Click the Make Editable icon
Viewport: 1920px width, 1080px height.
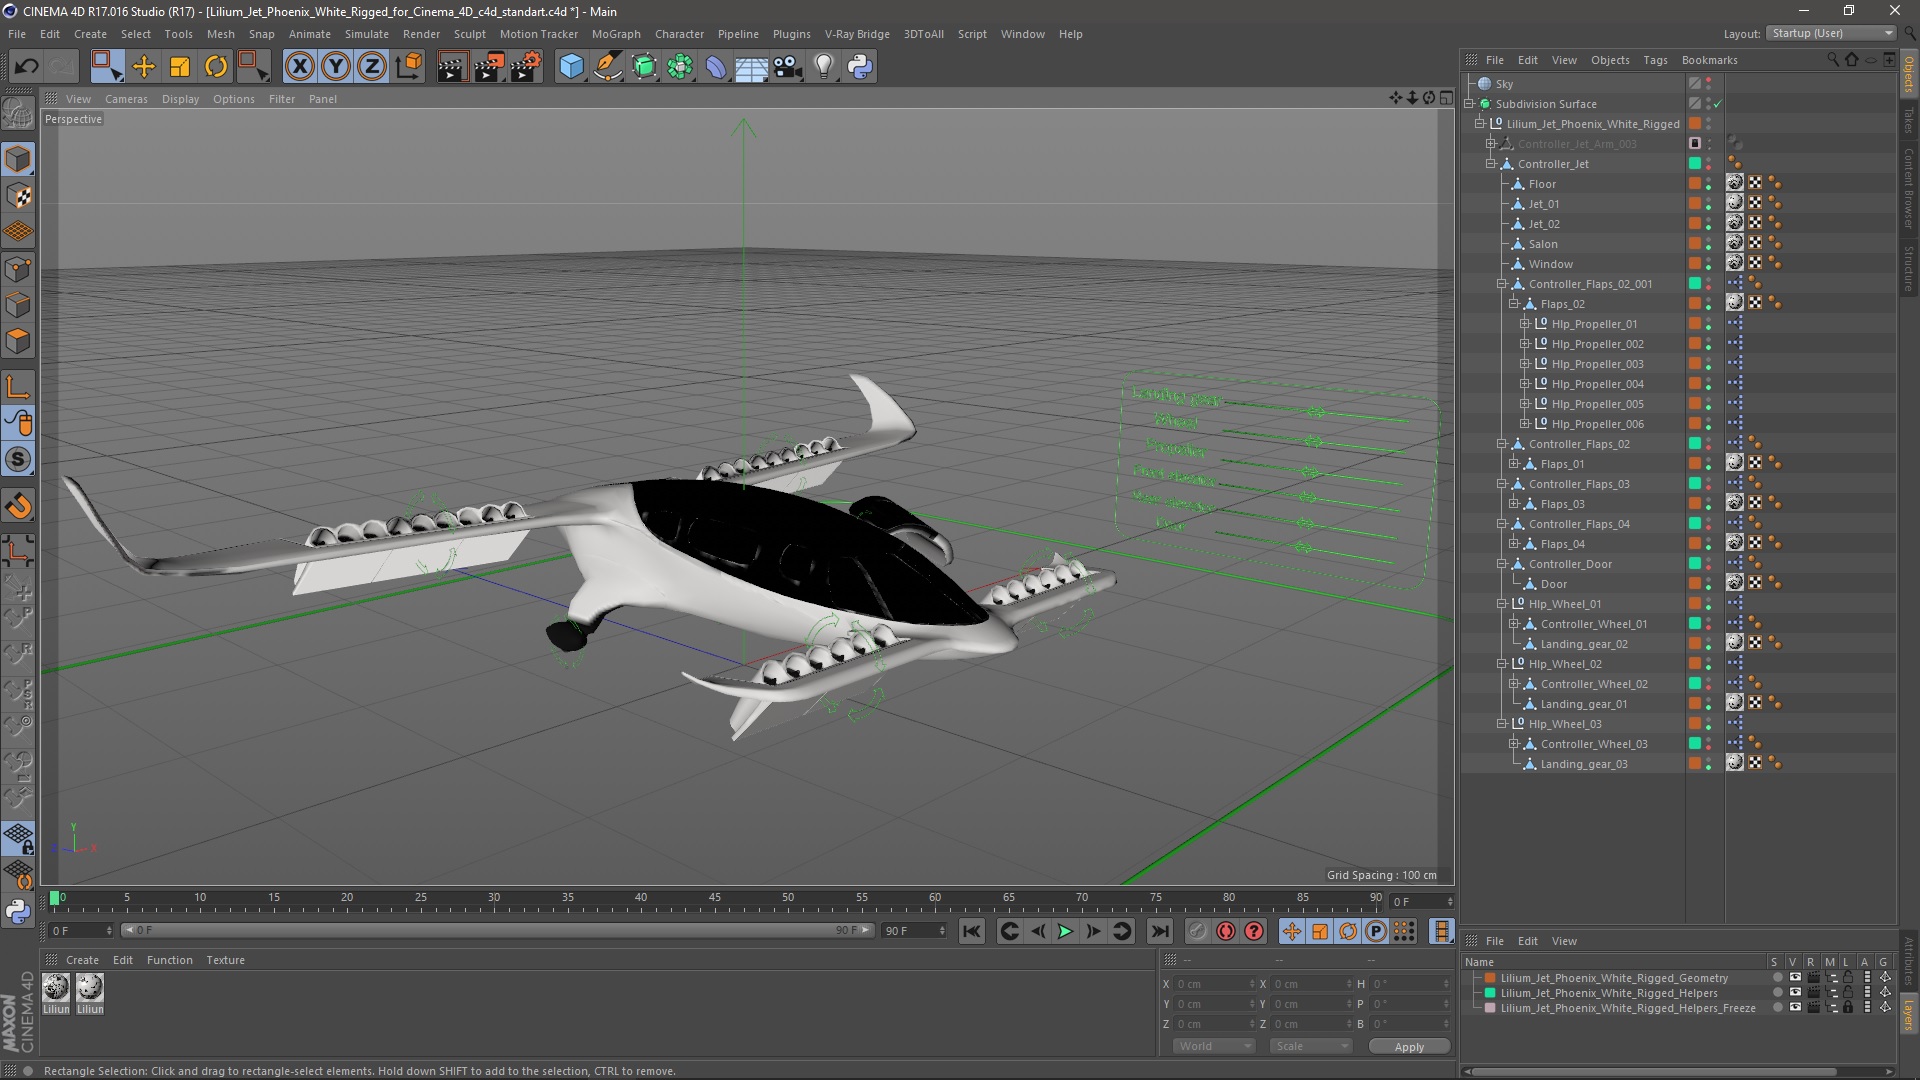pos(18,115)
